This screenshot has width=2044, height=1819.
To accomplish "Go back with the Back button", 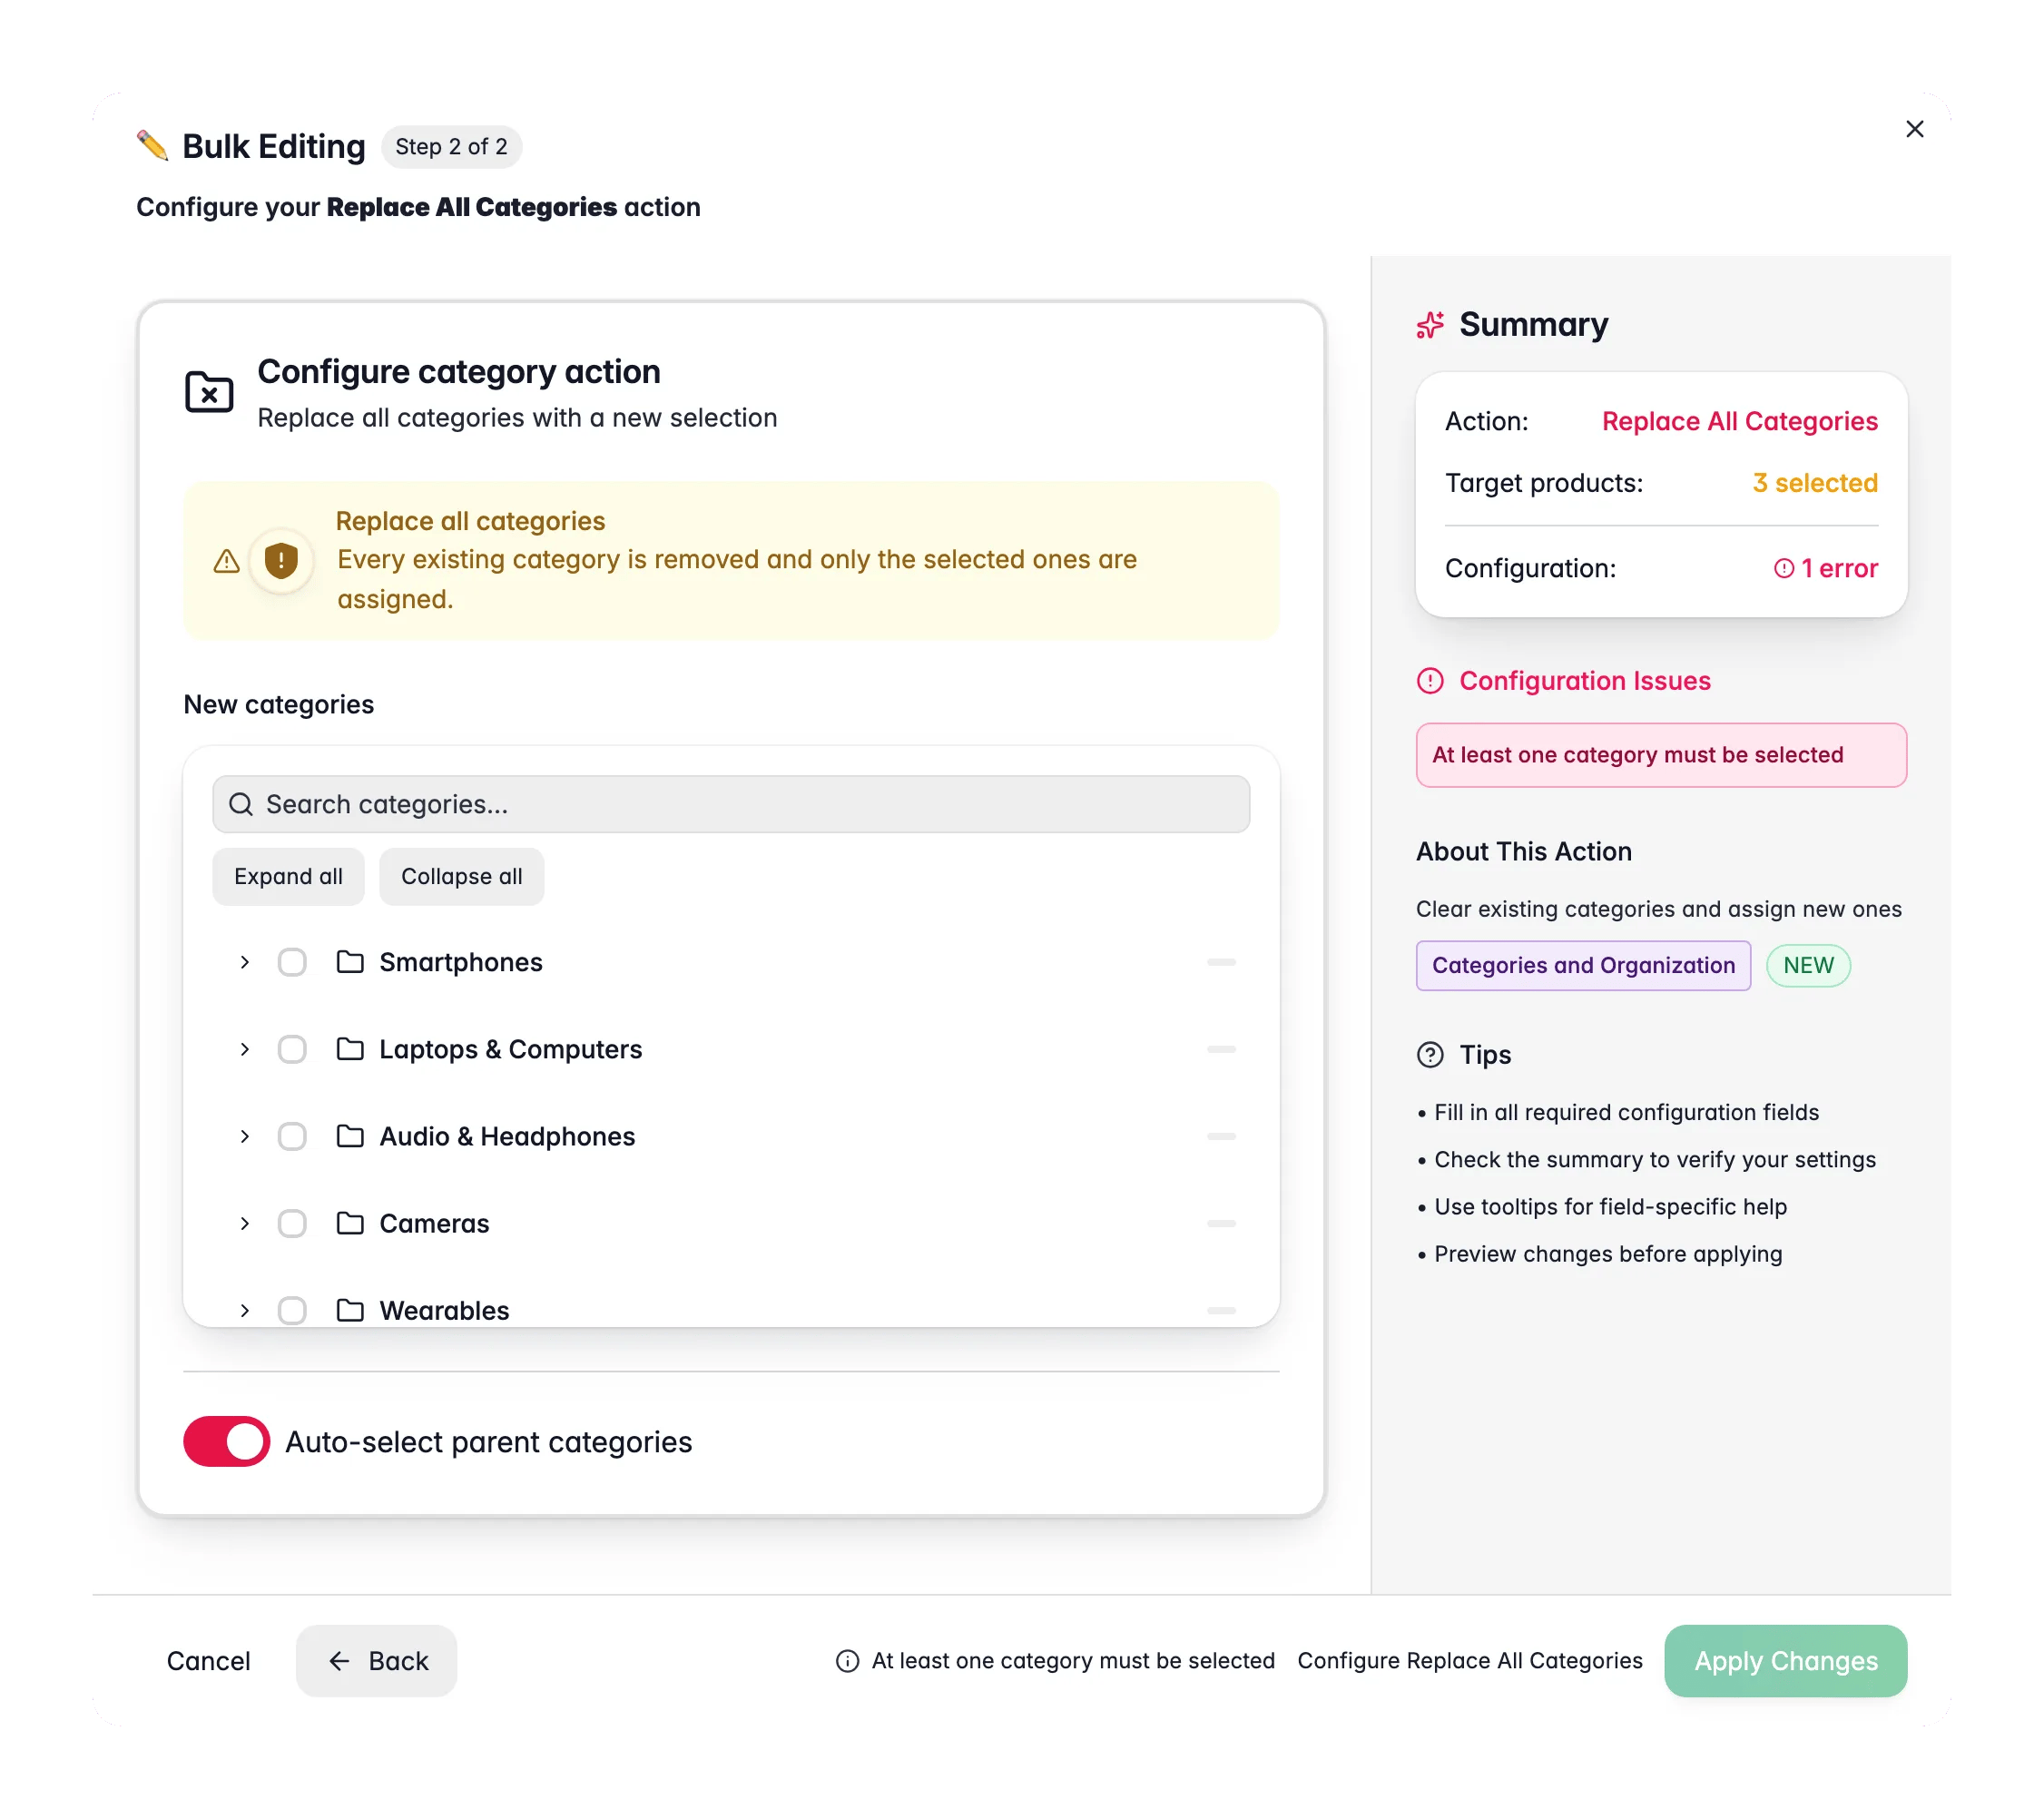I will (376, 1661).
